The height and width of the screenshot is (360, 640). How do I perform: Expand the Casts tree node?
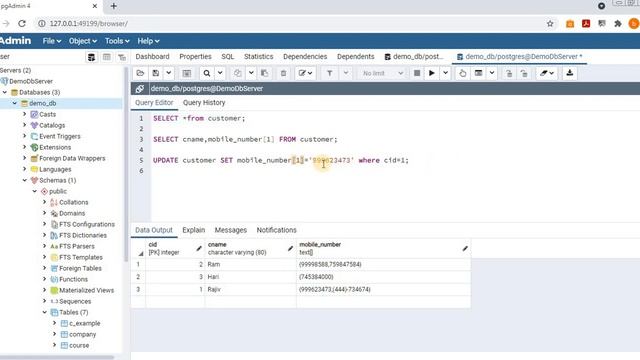(24, 114)
